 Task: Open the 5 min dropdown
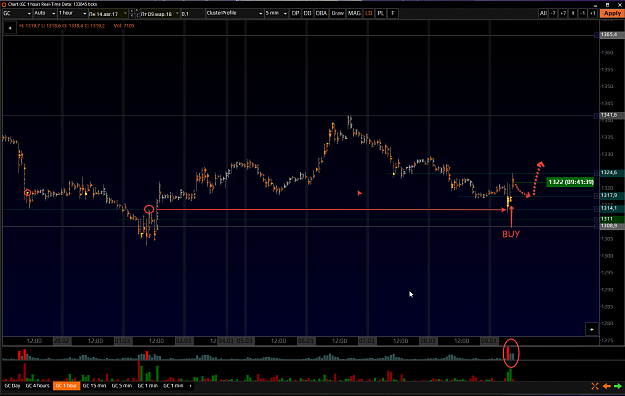coord(276,13)
